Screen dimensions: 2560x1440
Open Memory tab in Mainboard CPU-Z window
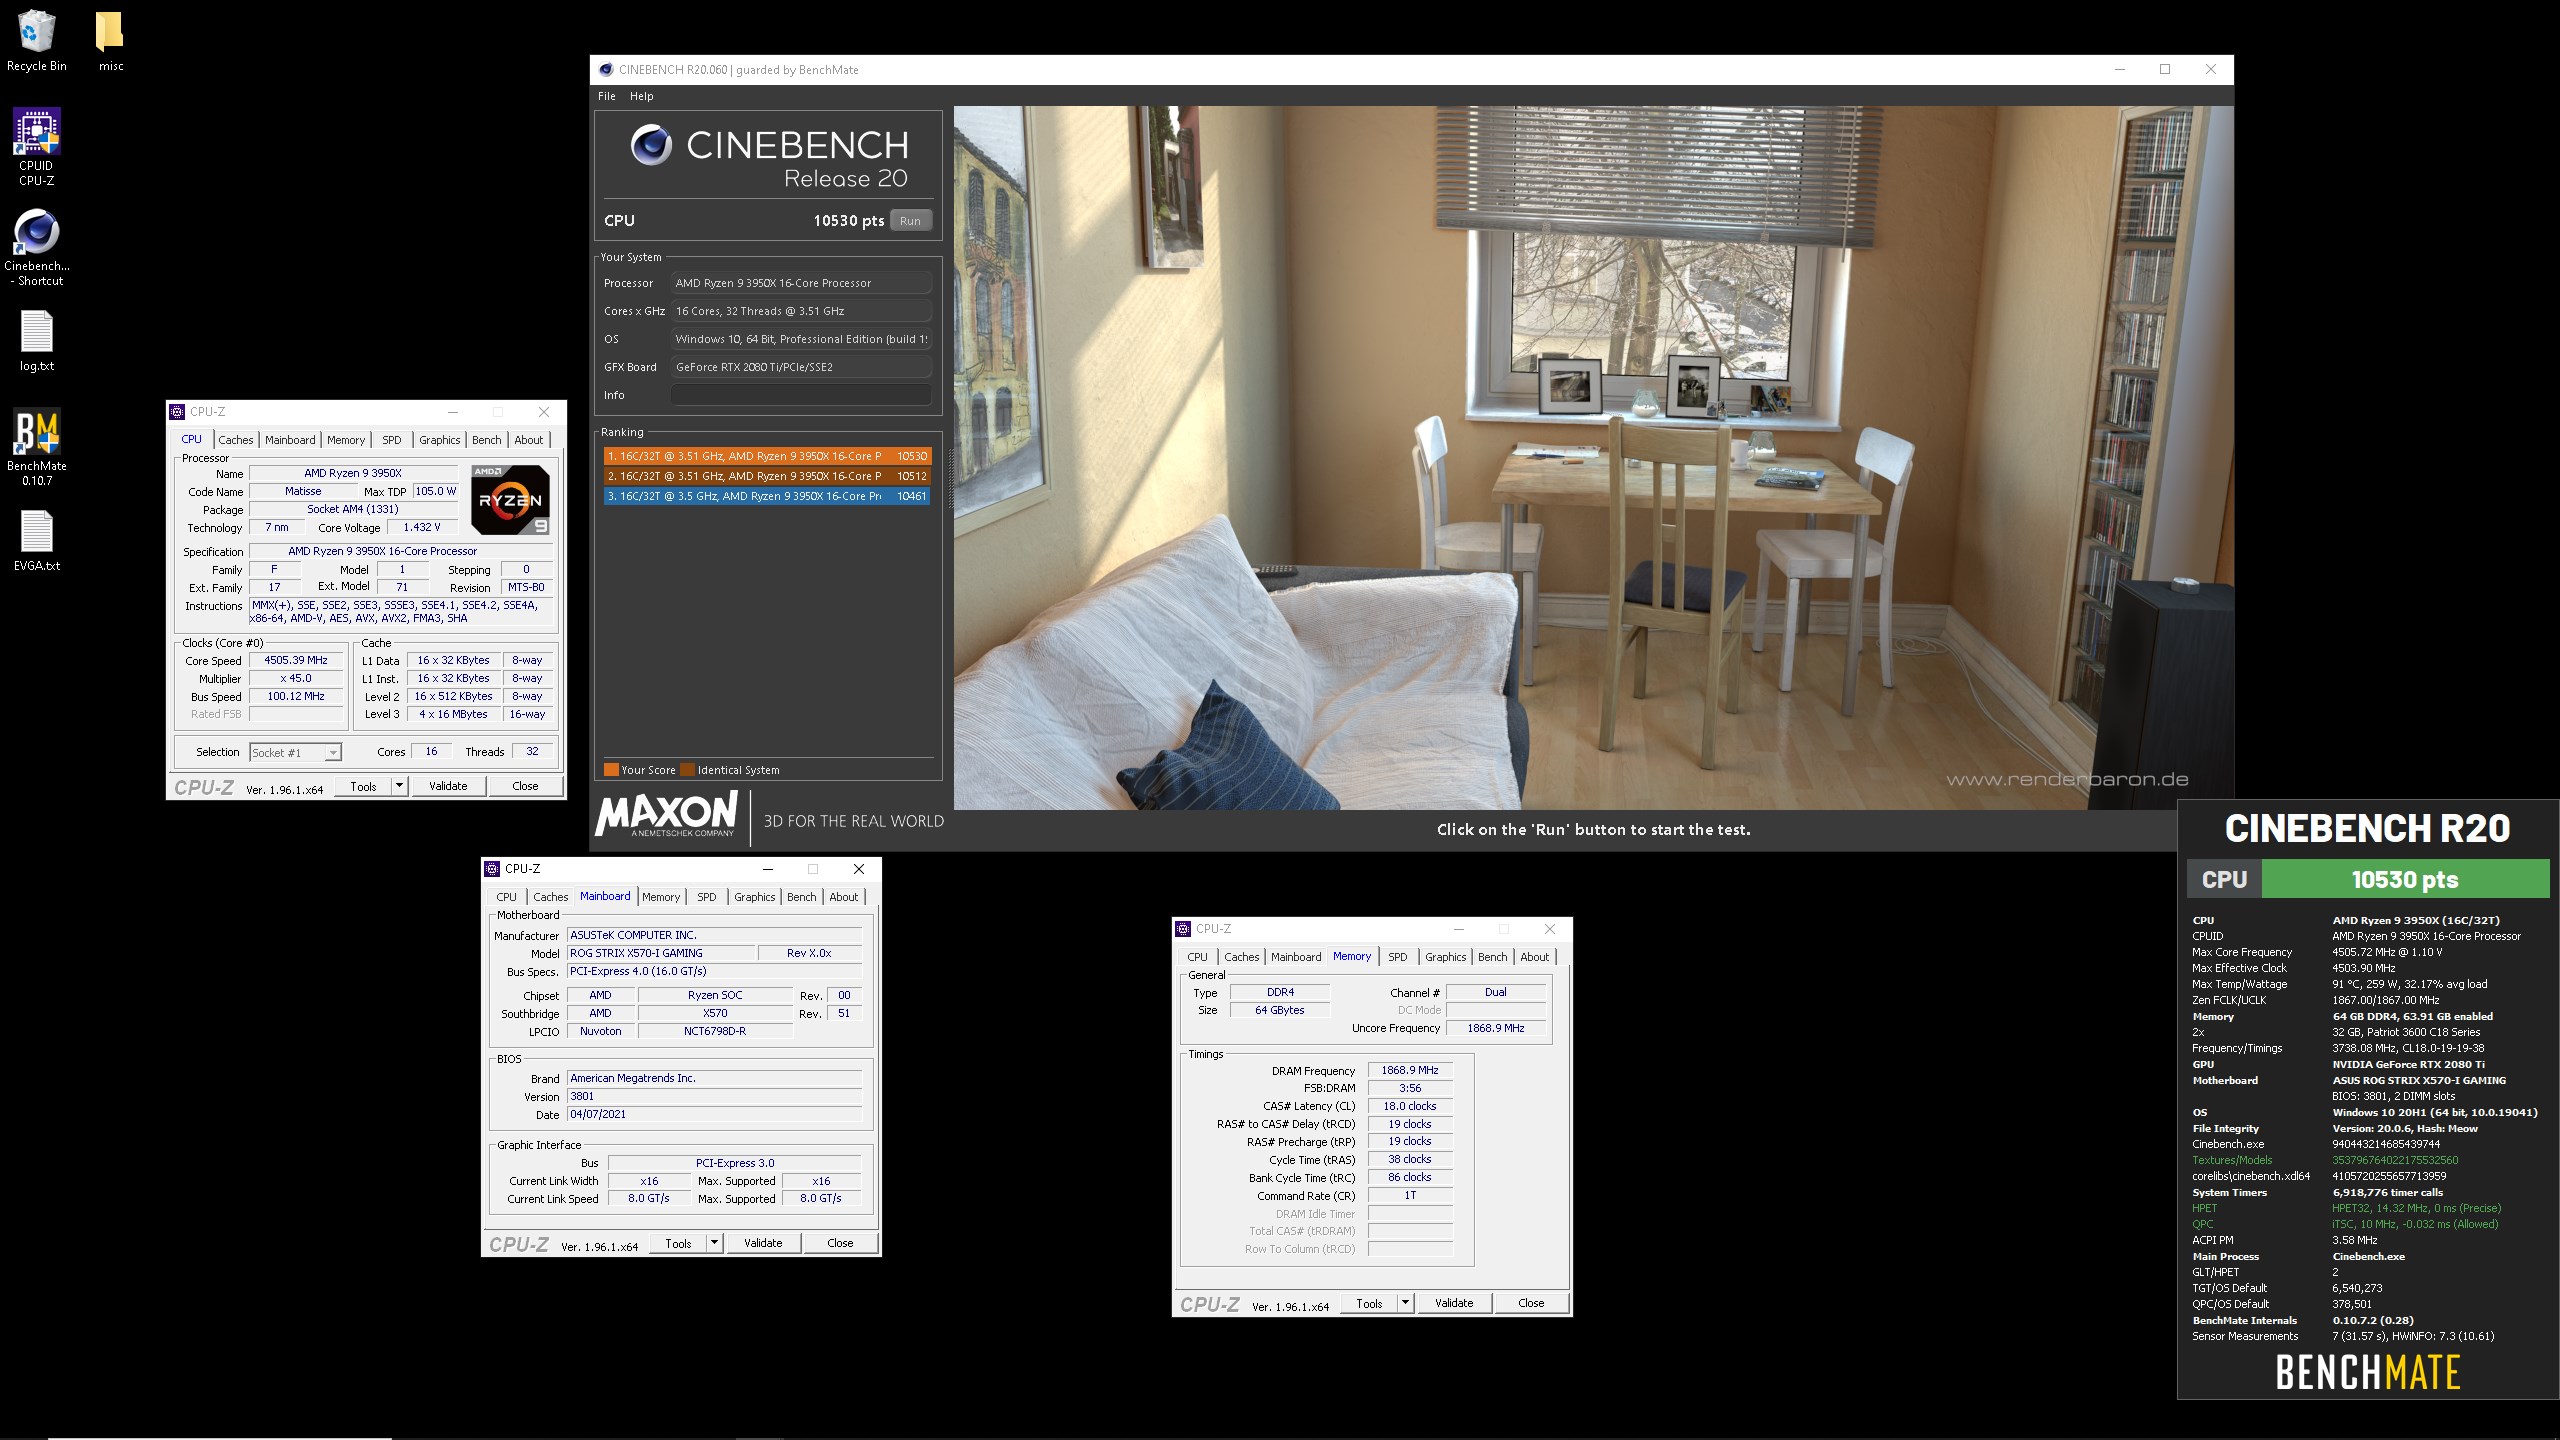click(661, 897)
